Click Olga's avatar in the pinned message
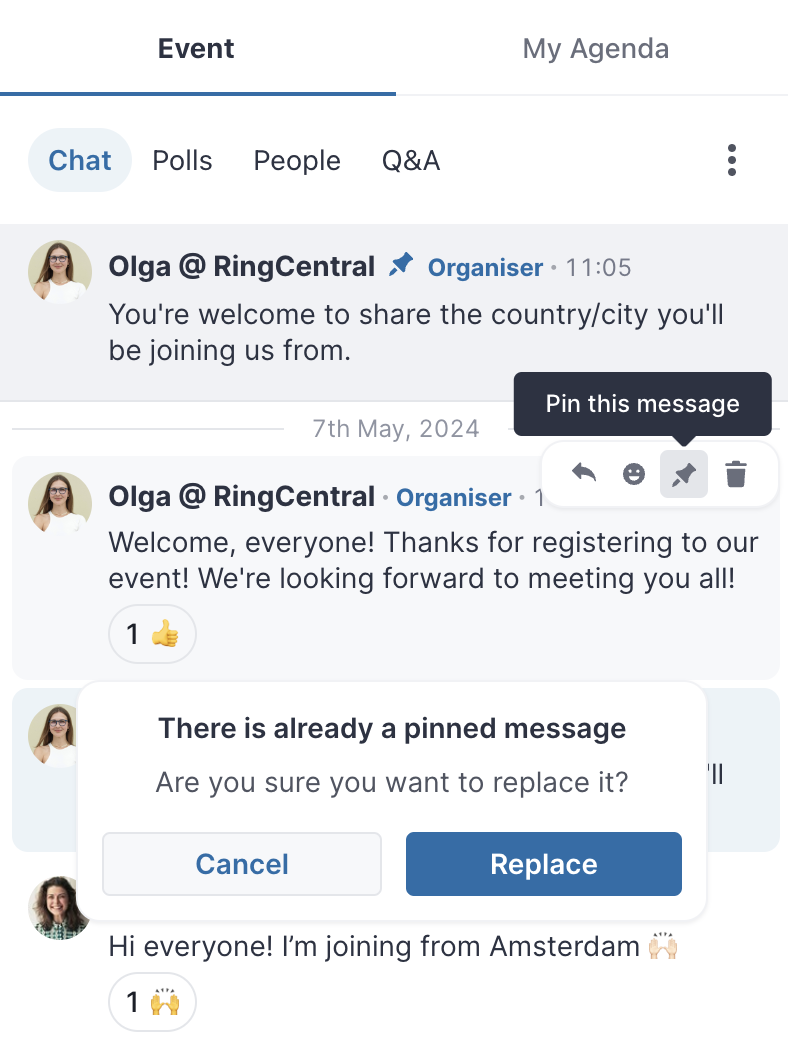This screenshot has width=788, height=1048. (x=60, y=272)
